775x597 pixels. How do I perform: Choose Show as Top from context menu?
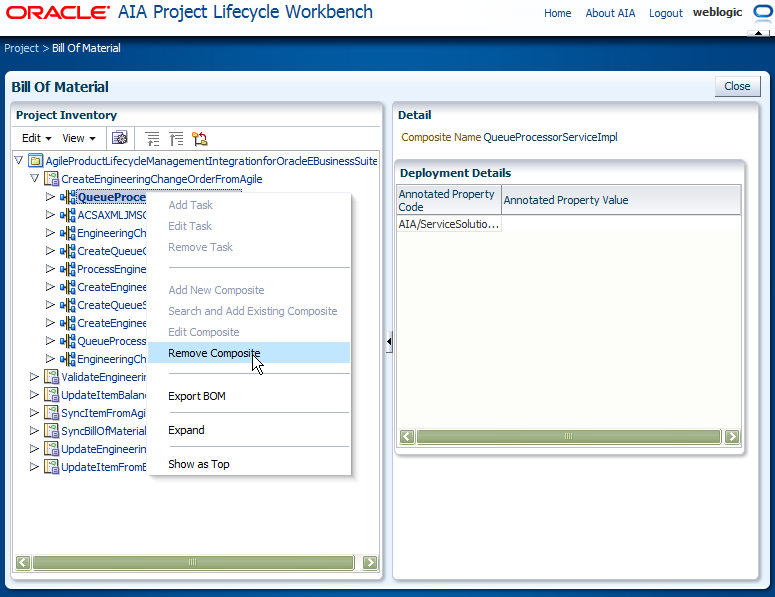point(249,464)
